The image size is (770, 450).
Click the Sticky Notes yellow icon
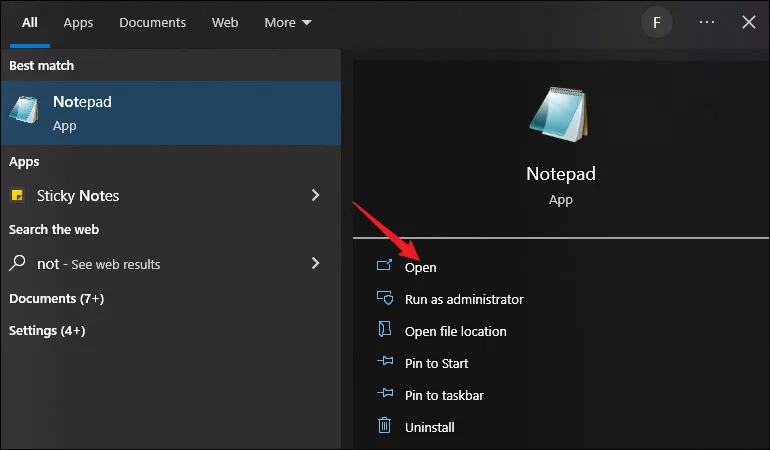coord(17,196)
